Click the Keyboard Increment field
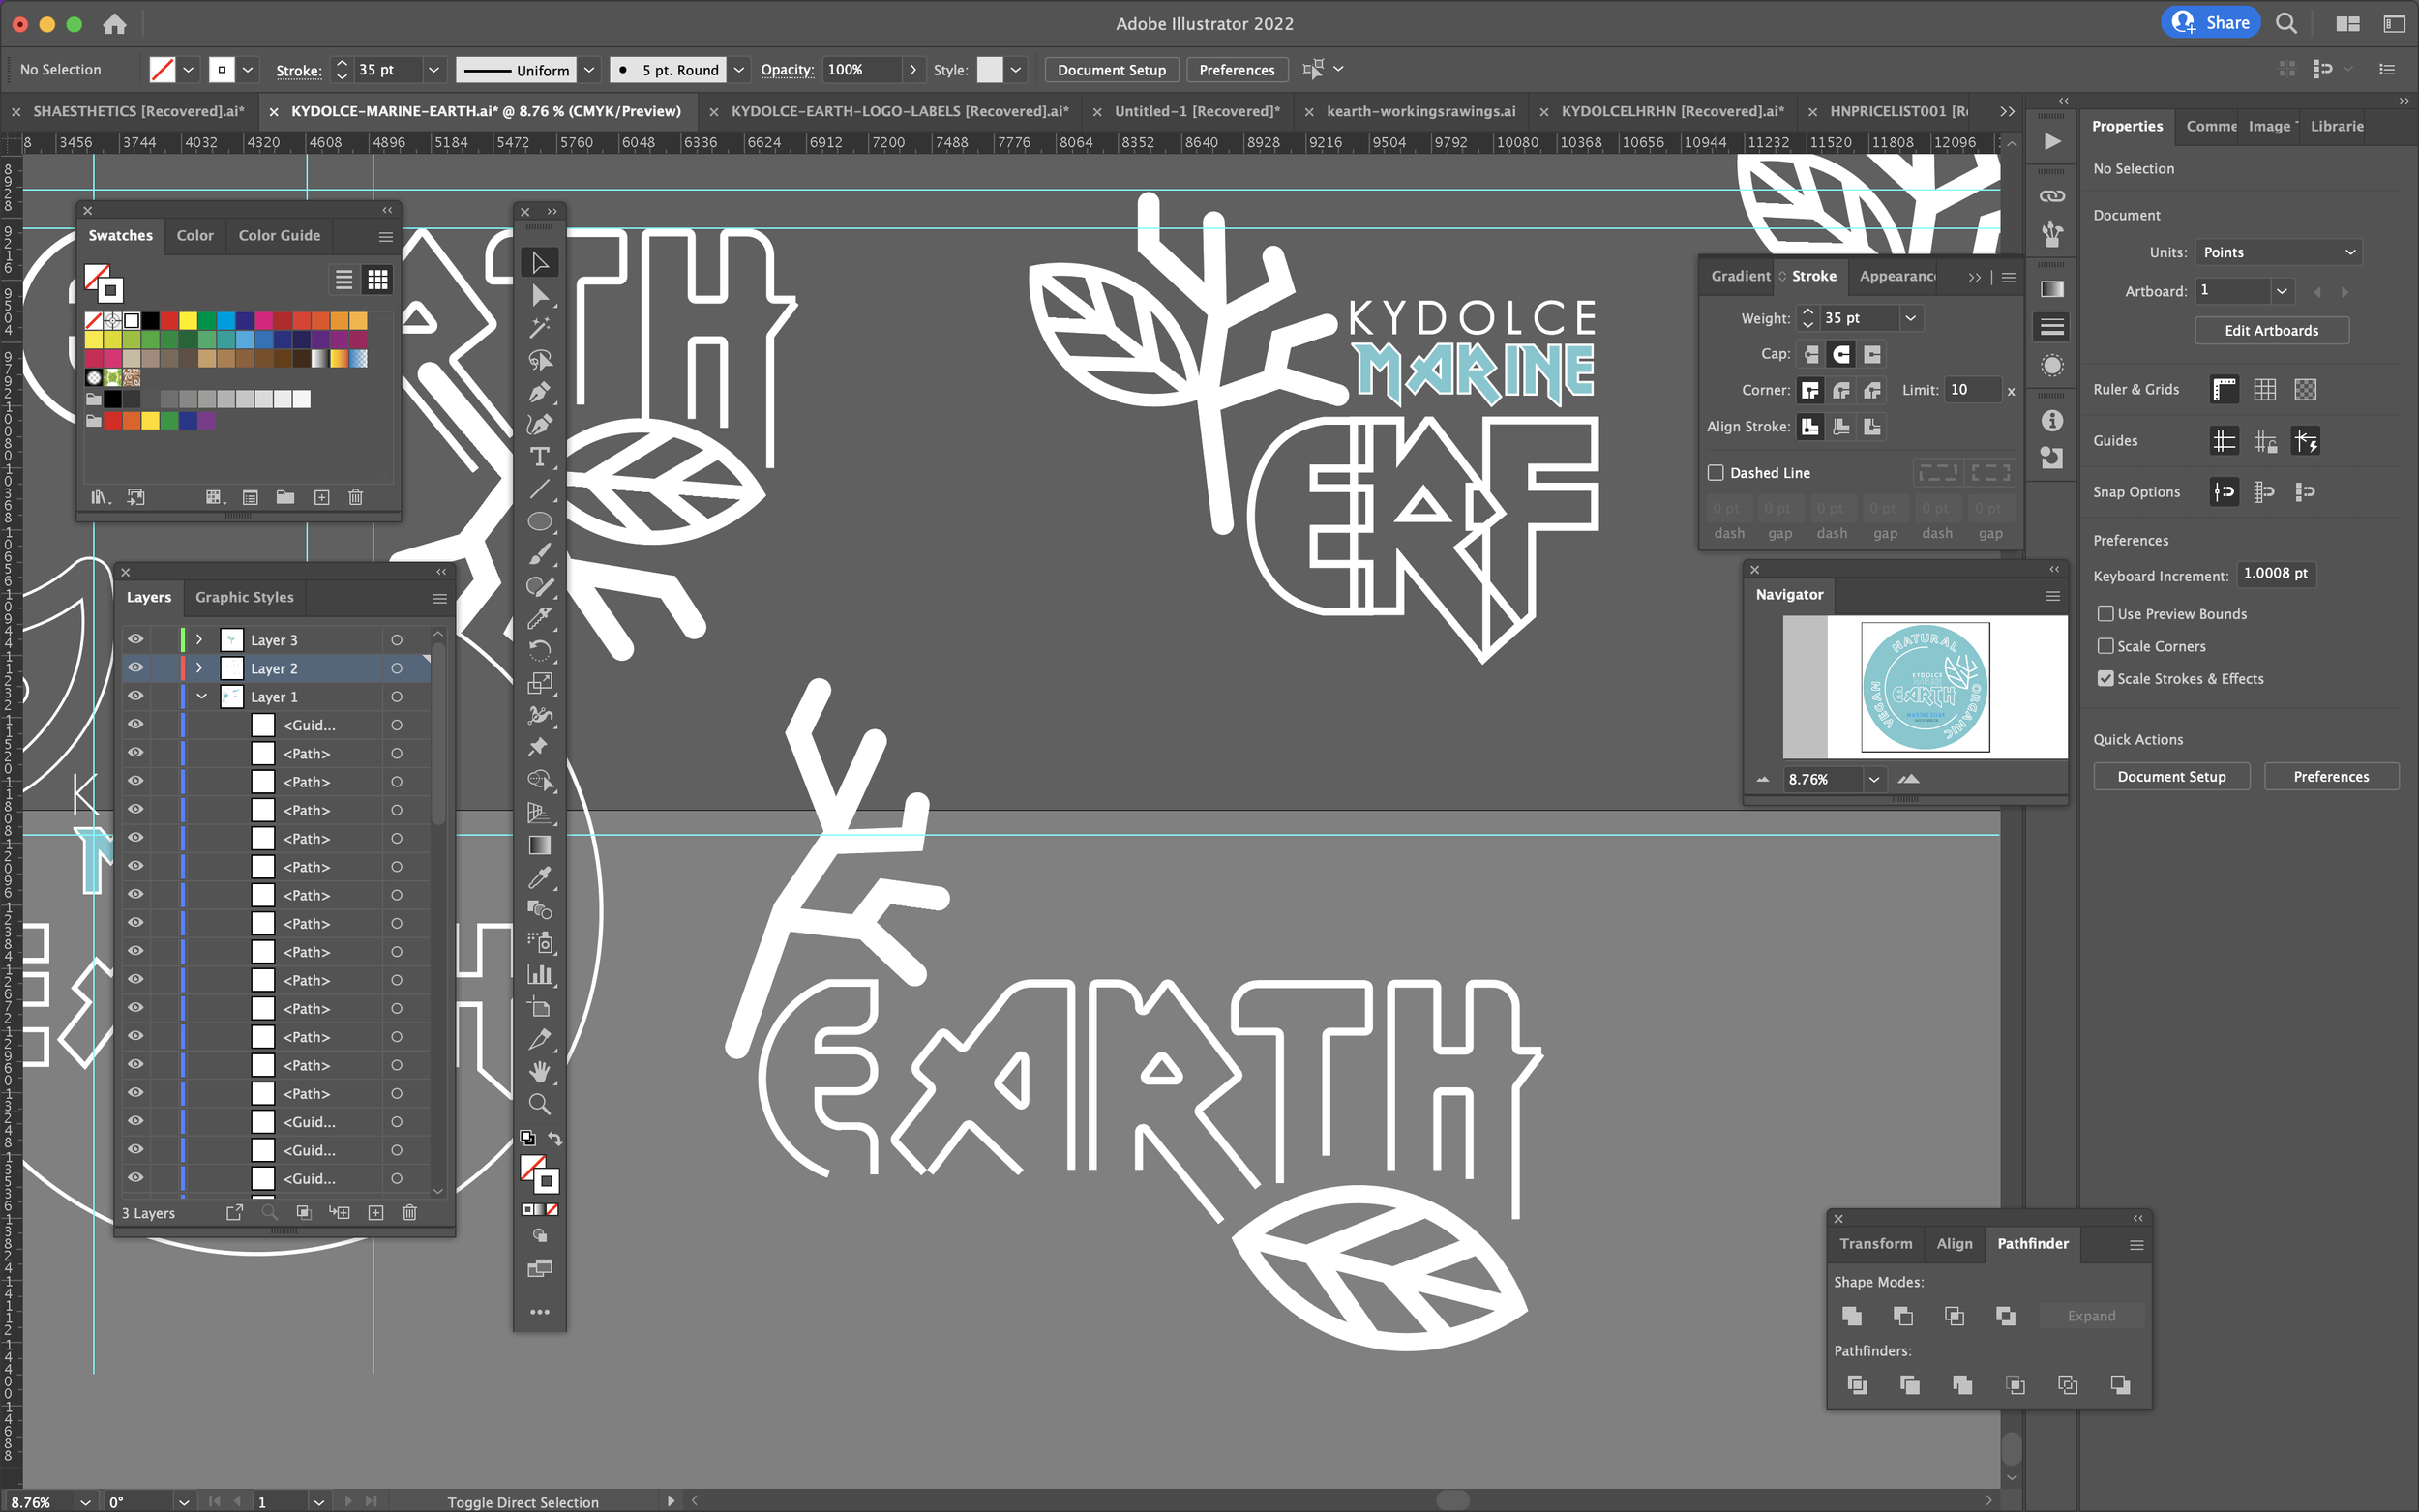Viewport: 2419px width, 1512px height. click(2275, 573)
